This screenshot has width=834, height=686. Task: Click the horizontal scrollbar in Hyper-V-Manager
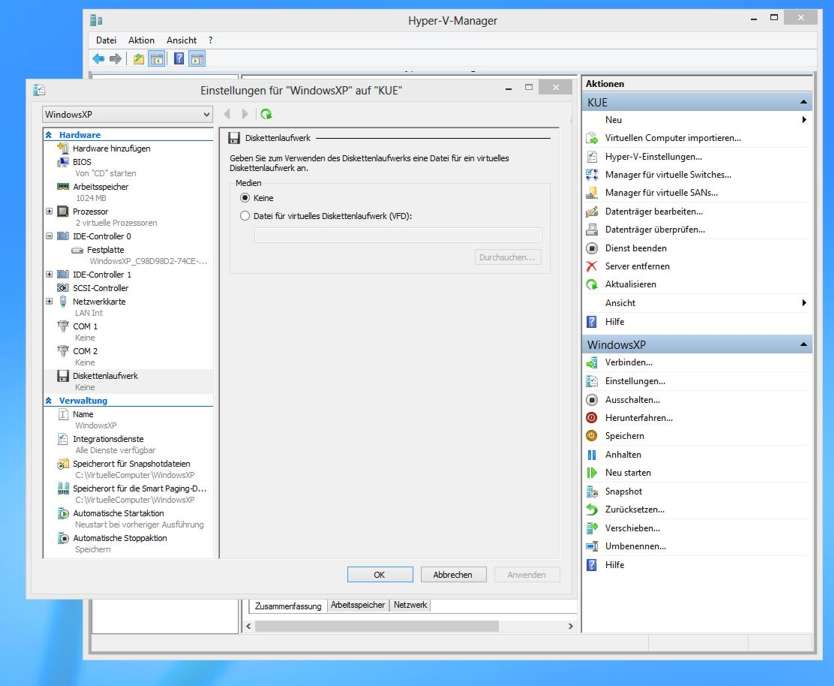click(x=377, y=626)
